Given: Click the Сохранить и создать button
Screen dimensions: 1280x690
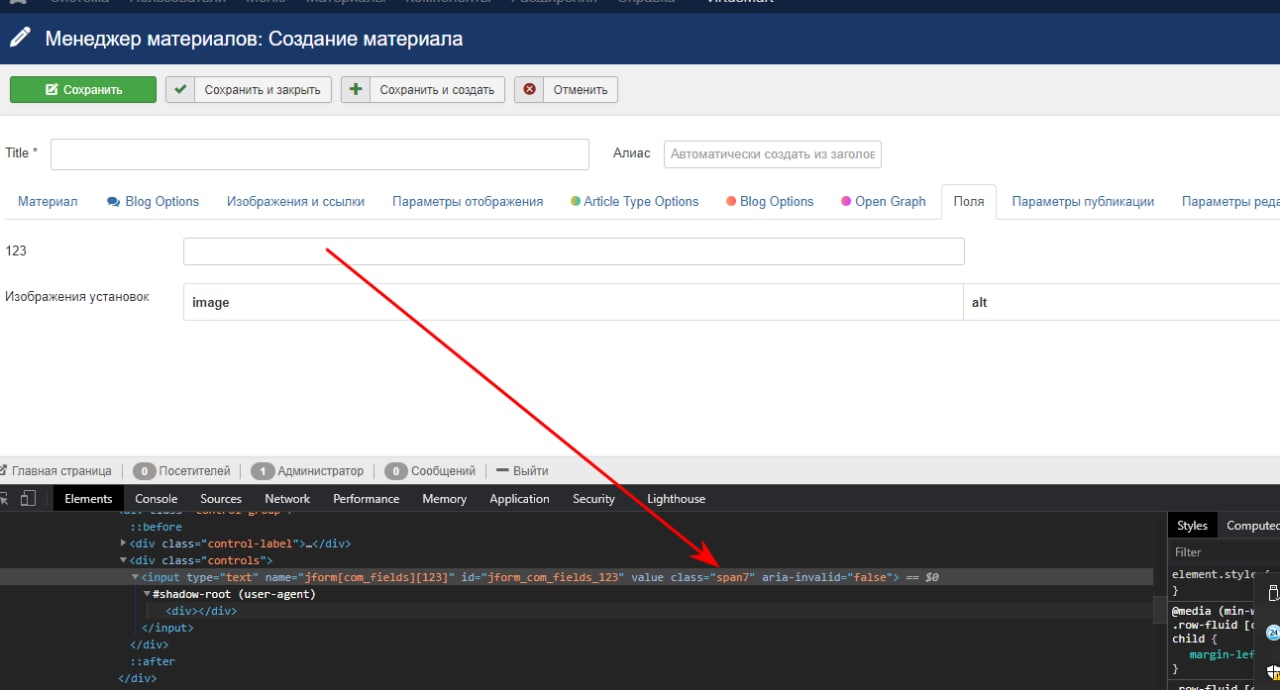Looking at the screenshot, I should tap(423, 89).
